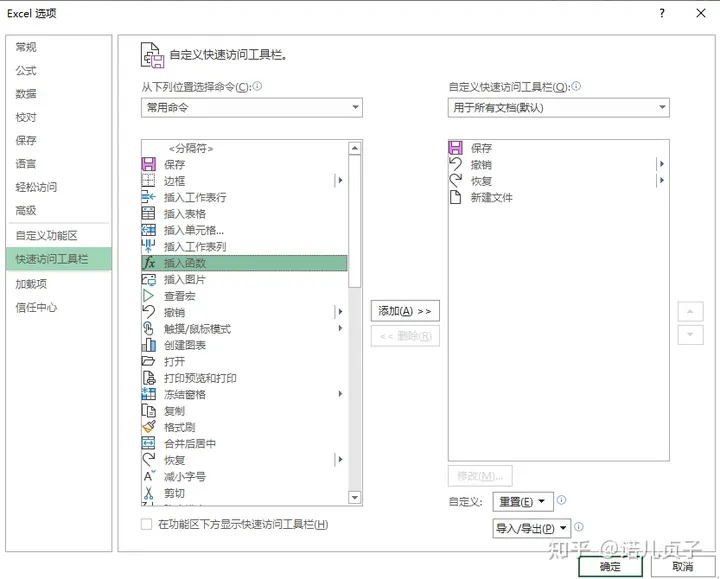Expand 触摸/鼠标模式 submenu arrow

(340, 328)
